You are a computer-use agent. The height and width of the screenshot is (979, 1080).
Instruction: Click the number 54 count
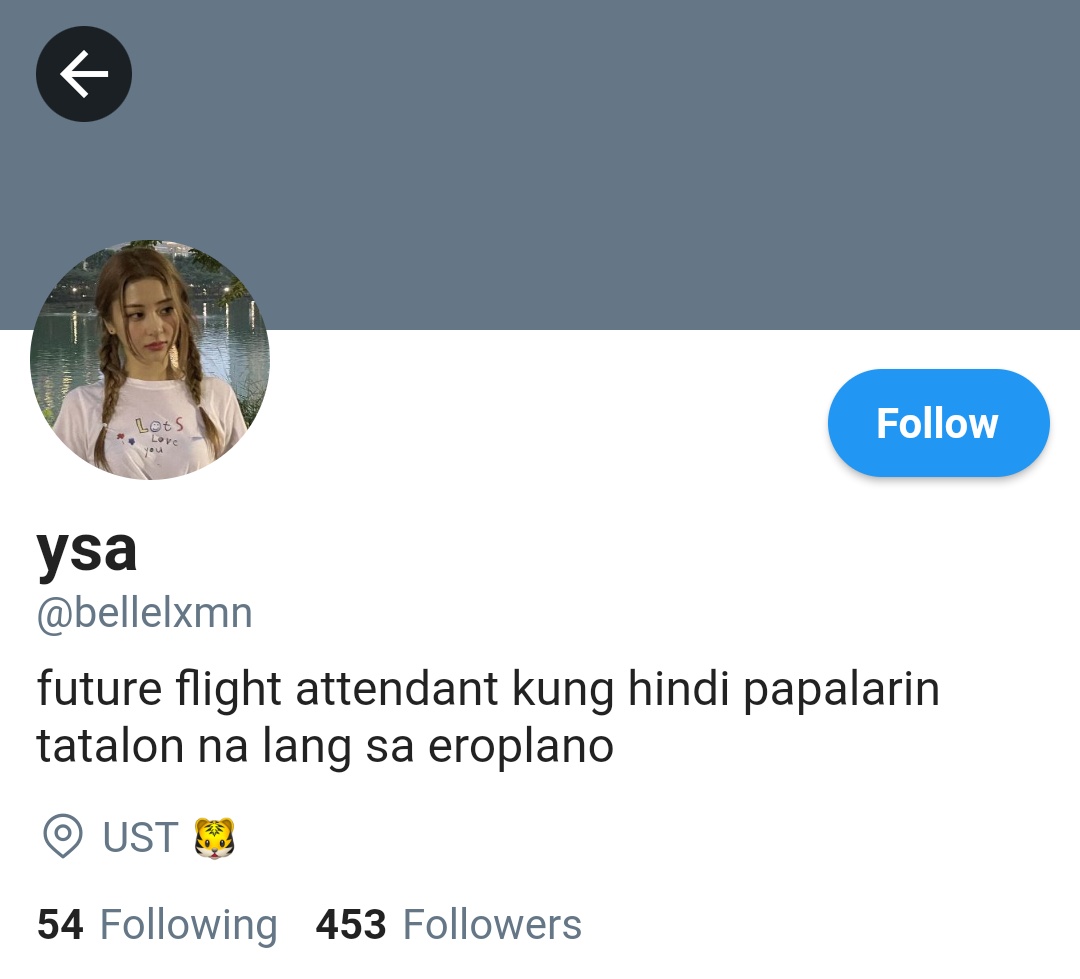pyautogui.click(x=60, y=924)
